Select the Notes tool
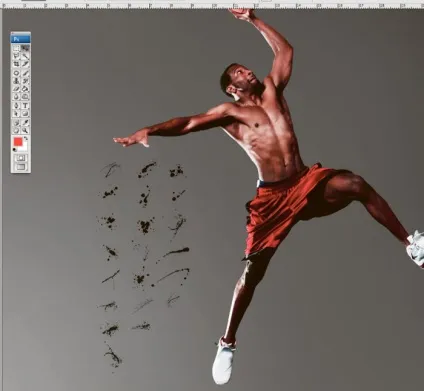This screenshot has height=391, width=424. point(16,123)
